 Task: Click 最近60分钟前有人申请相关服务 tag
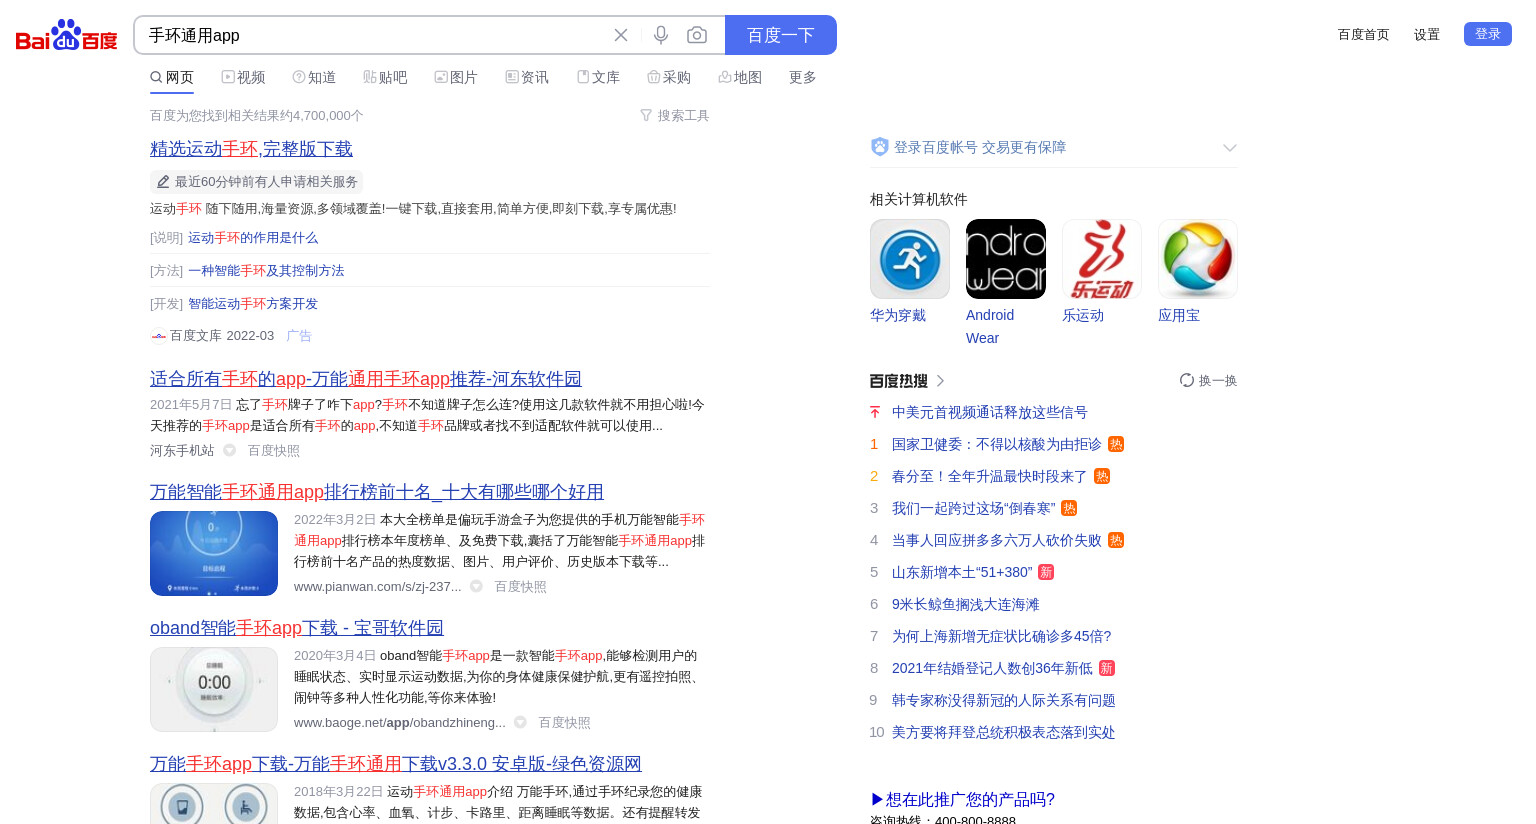click(257, 182)
